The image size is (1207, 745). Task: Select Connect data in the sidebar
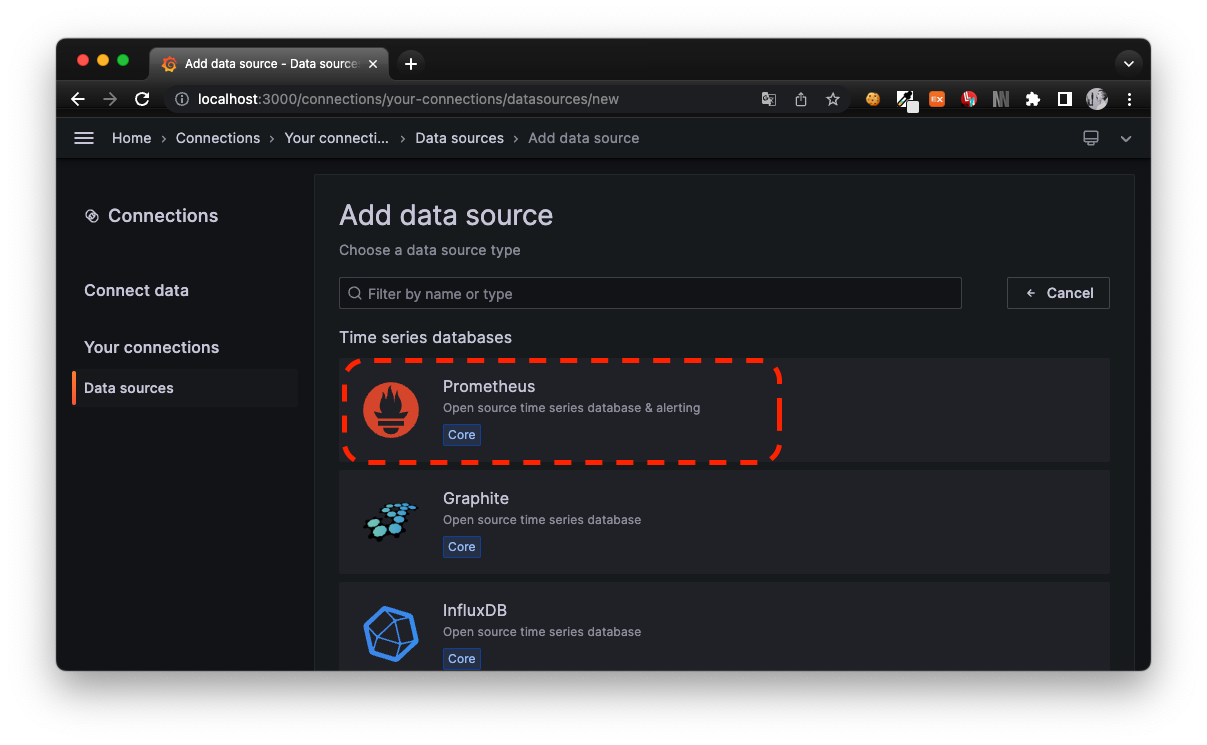(x=136, y=290)
